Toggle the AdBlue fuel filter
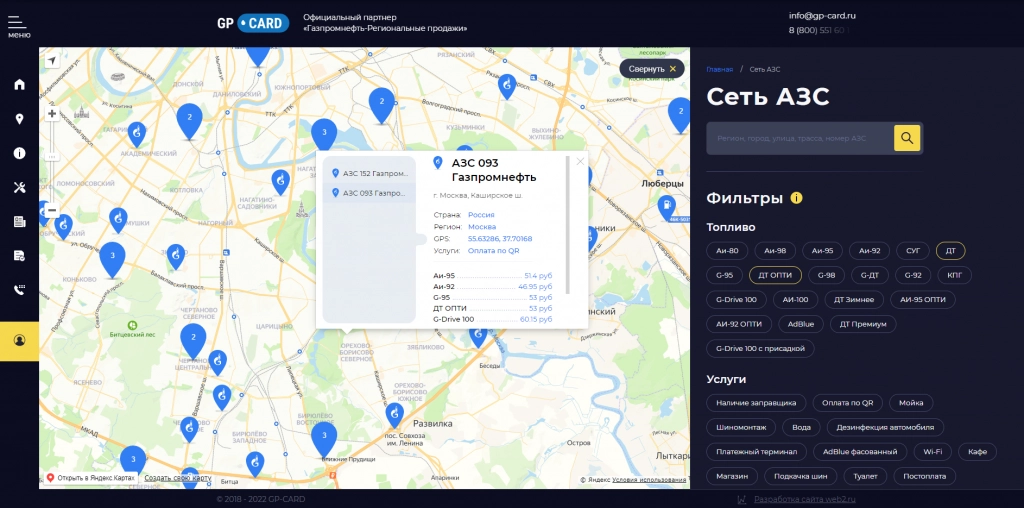 (x=801, y=323)
